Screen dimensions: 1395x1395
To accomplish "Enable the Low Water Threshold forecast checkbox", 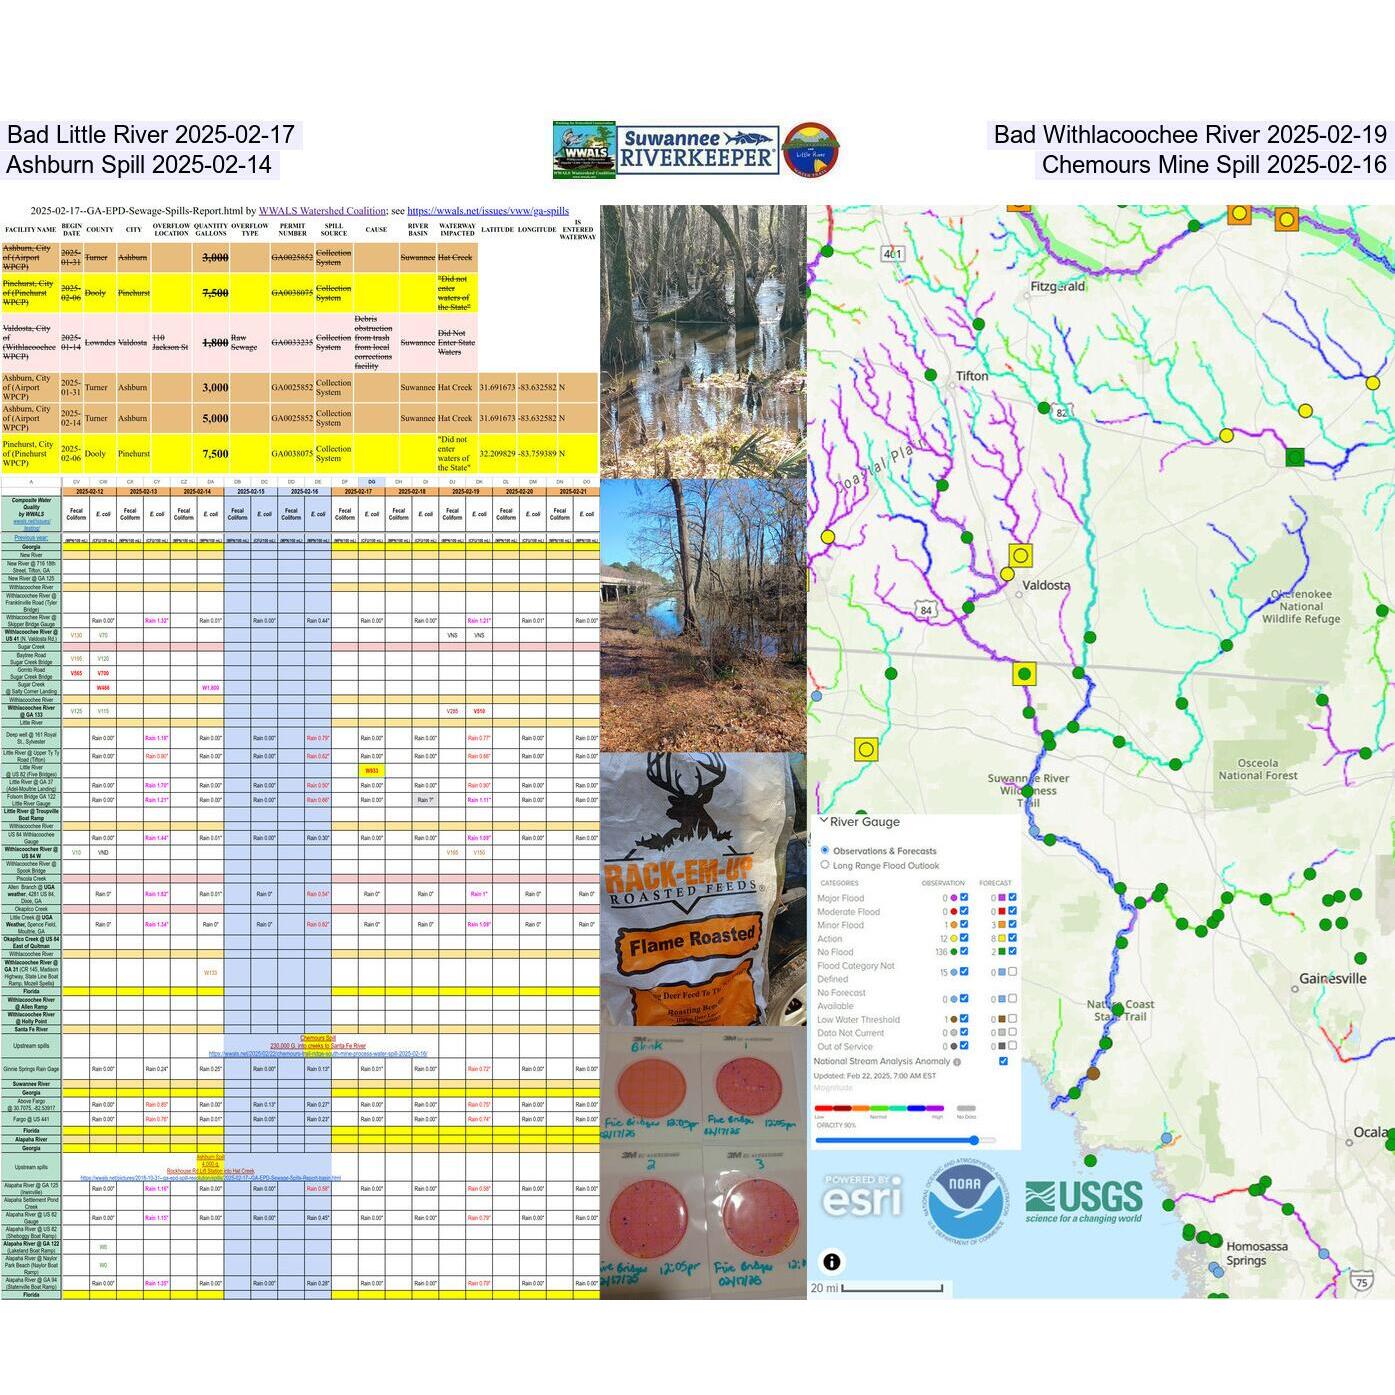I will coord(1012,1019).
